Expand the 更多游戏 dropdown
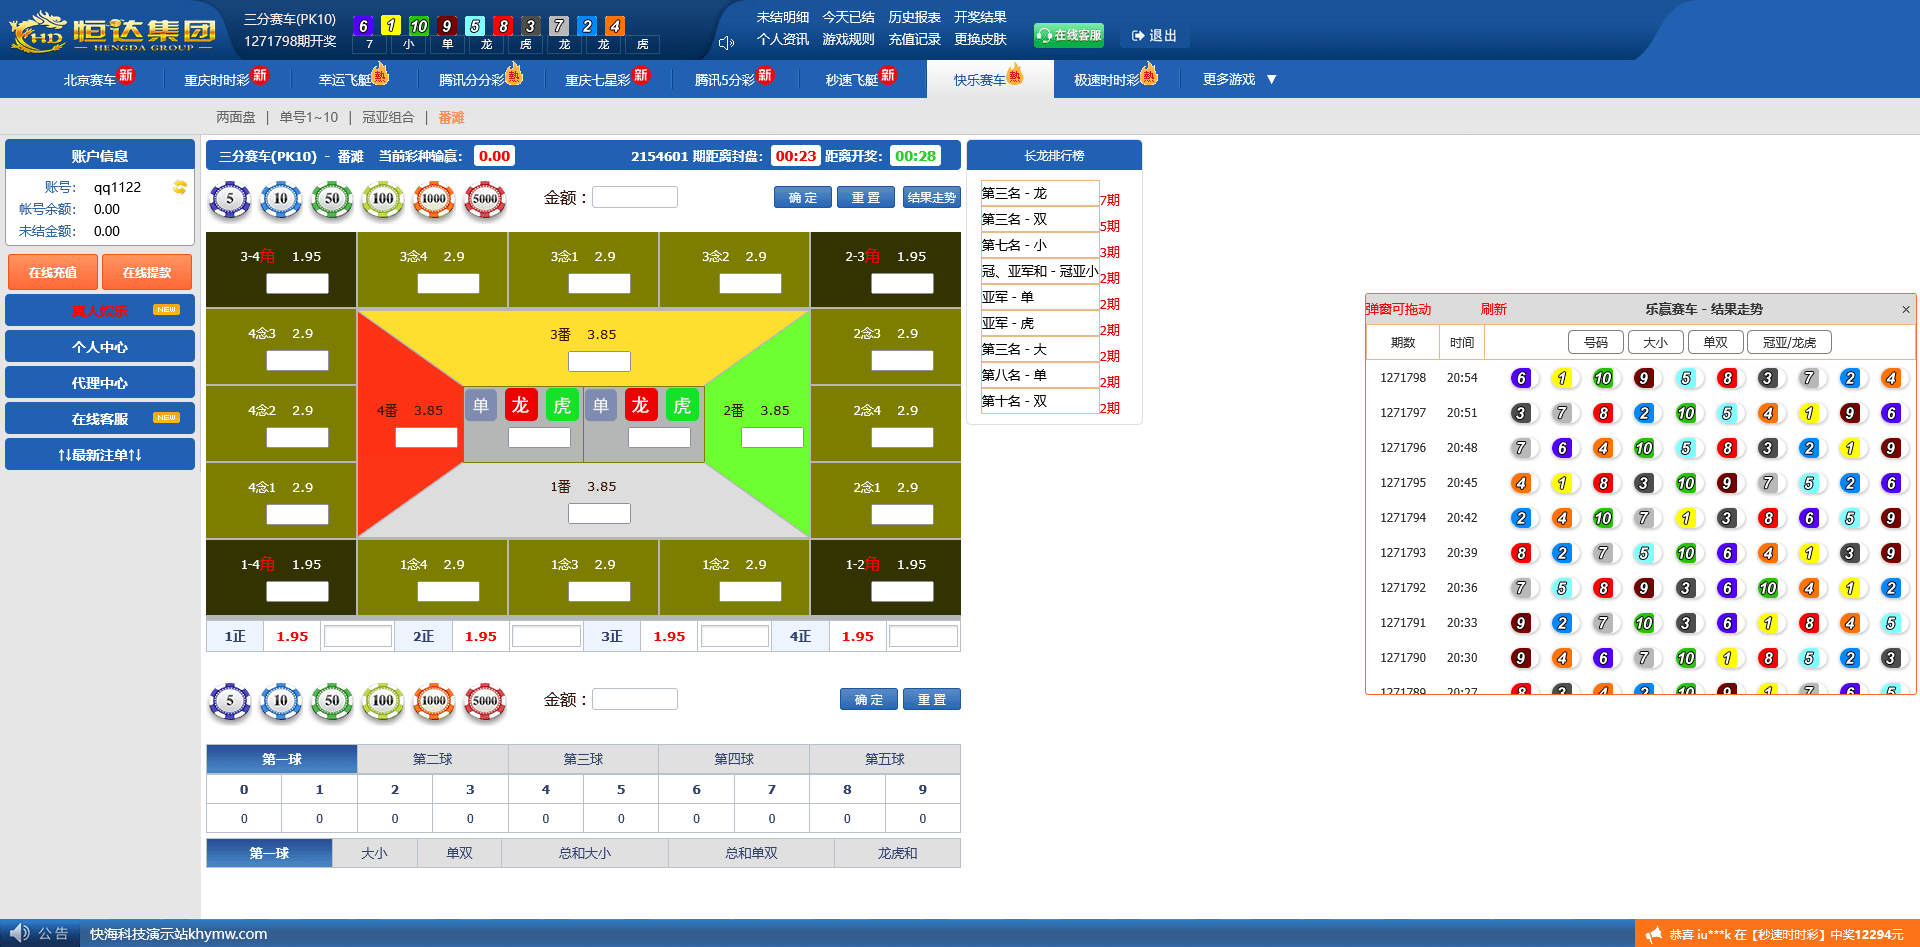The height and width of the screenshot is (947, 1920). [1239, 79]
